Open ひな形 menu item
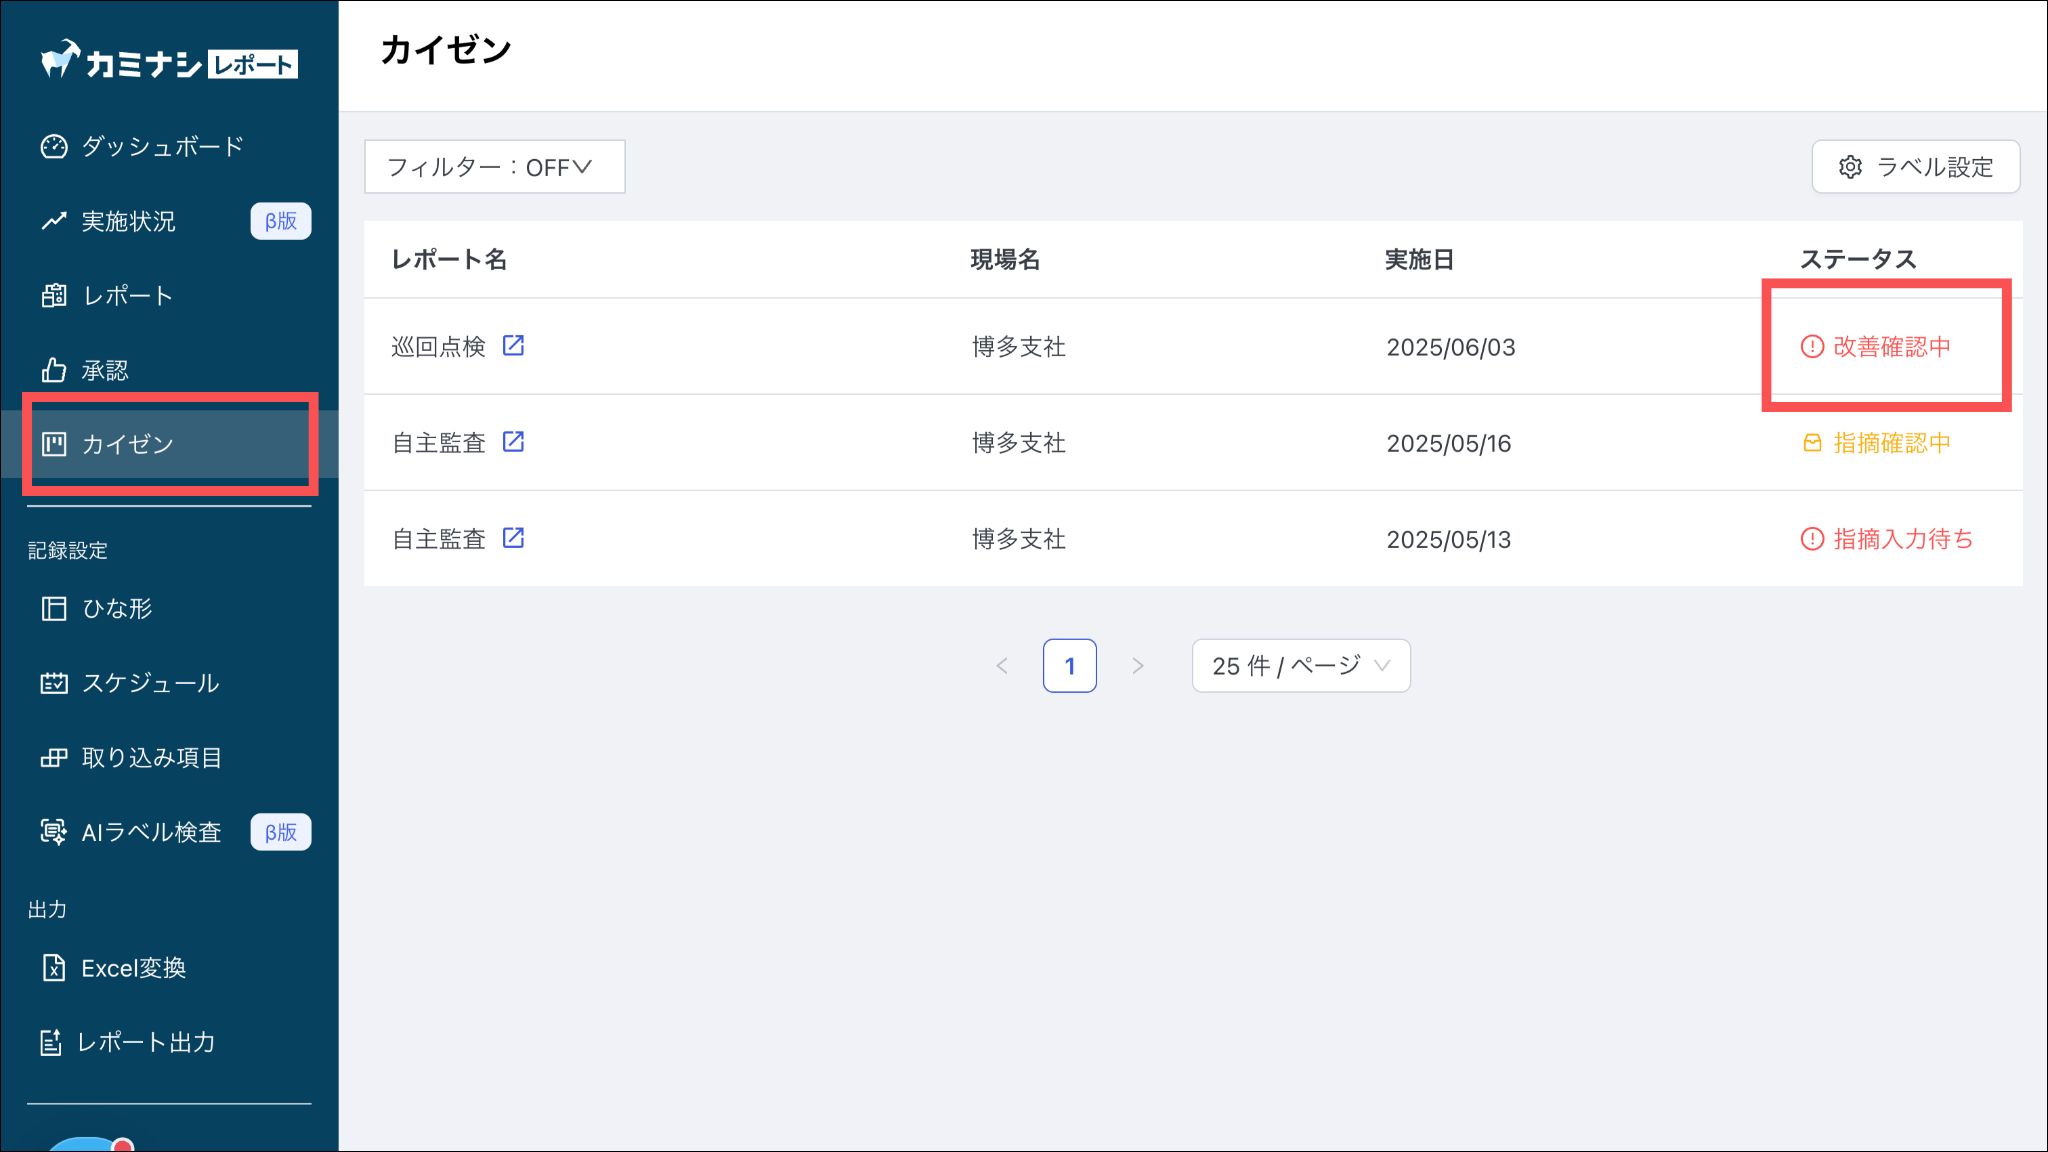 point(117,609)
